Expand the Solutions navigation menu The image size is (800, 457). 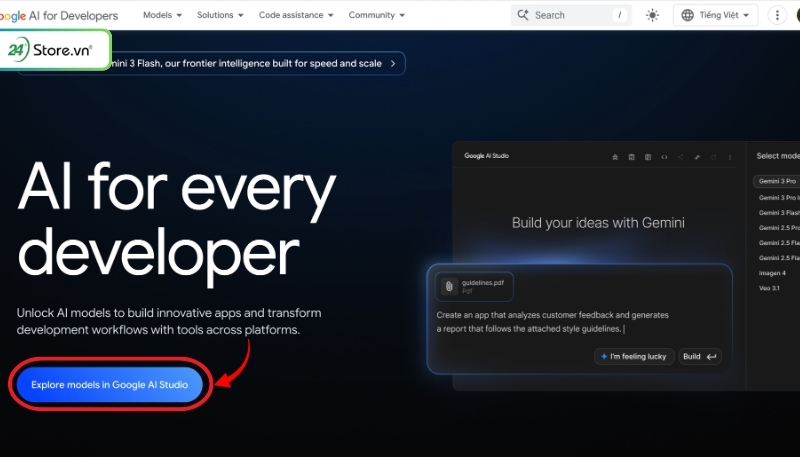point(220,15)
